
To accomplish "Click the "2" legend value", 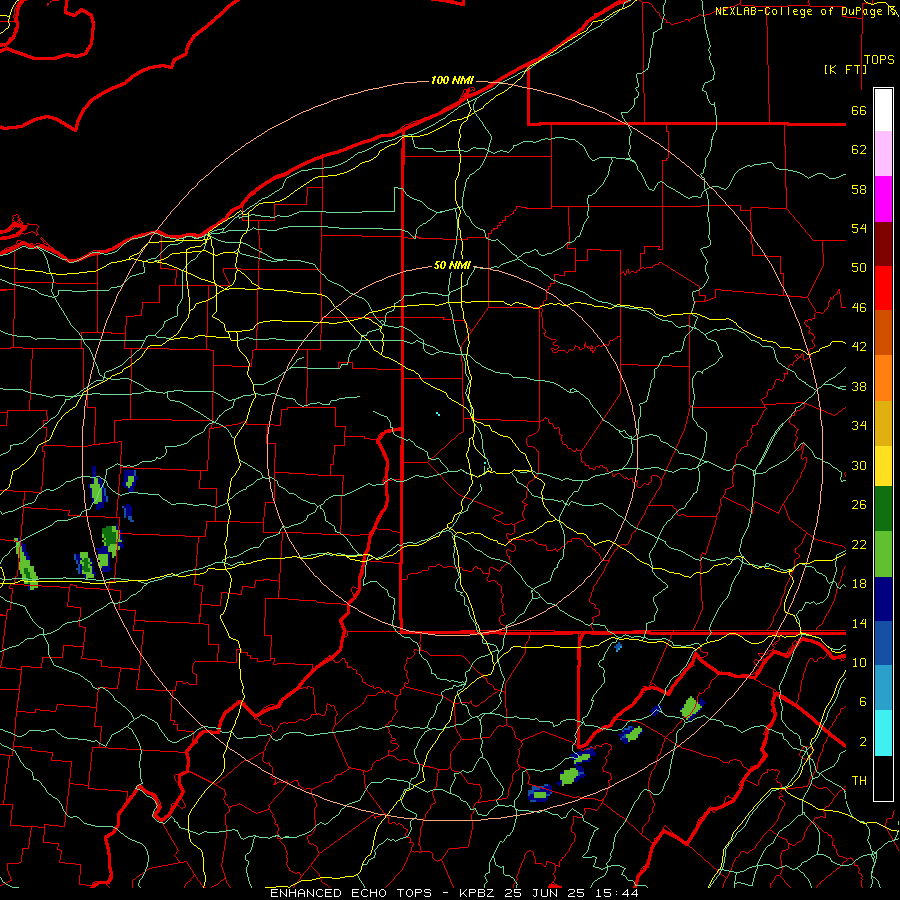I will point(863,741).
